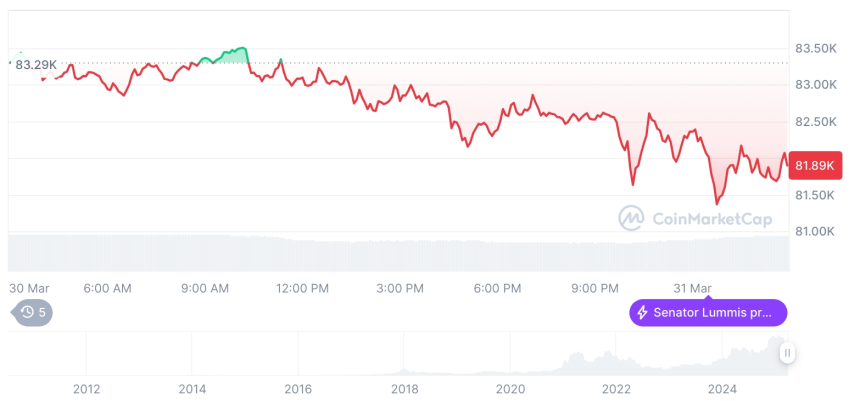The height and width of the screenshot is (401, 860).
Task: Click the 30 Mar date label
Action: click(30, 288)
